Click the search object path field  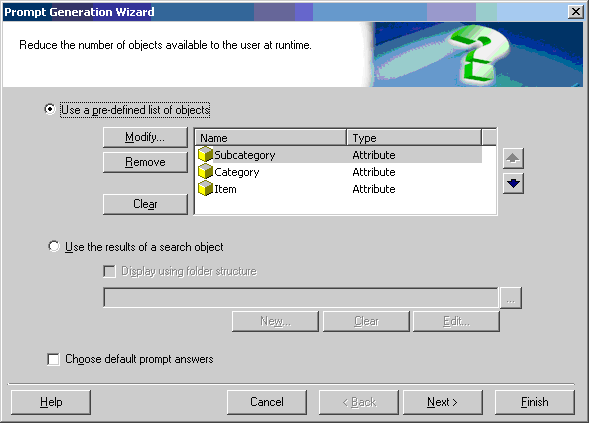[x=301, y=298]
